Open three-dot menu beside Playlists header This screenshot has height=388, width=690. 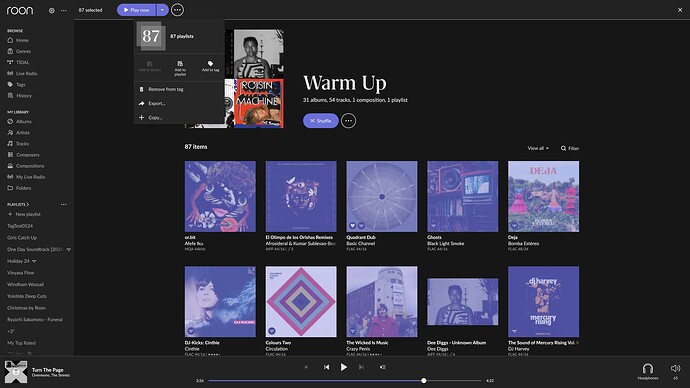pos(64,205)
